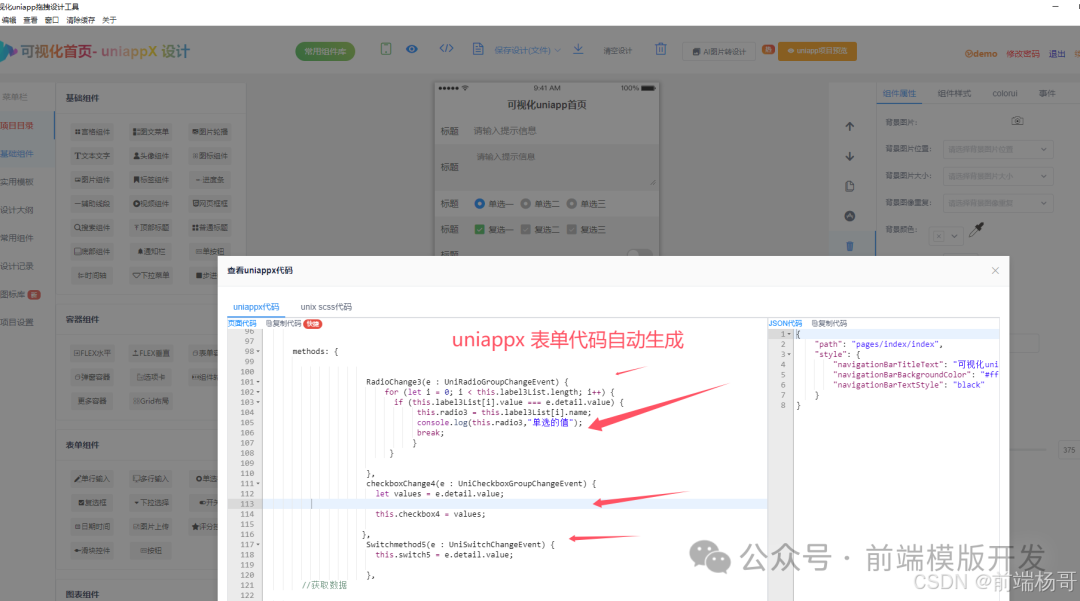
Task: Add the 通知栏 component
Action: click(151, 251)
